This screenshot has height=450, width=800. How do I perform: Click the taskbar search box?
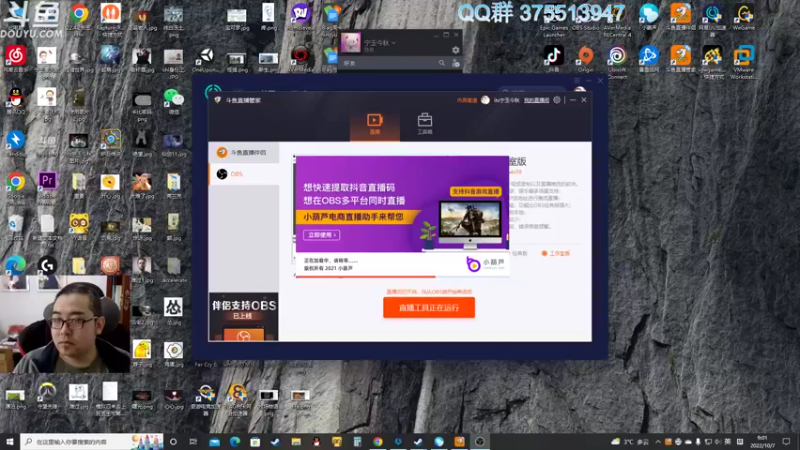pyautogui.click(x=92, y=441)
